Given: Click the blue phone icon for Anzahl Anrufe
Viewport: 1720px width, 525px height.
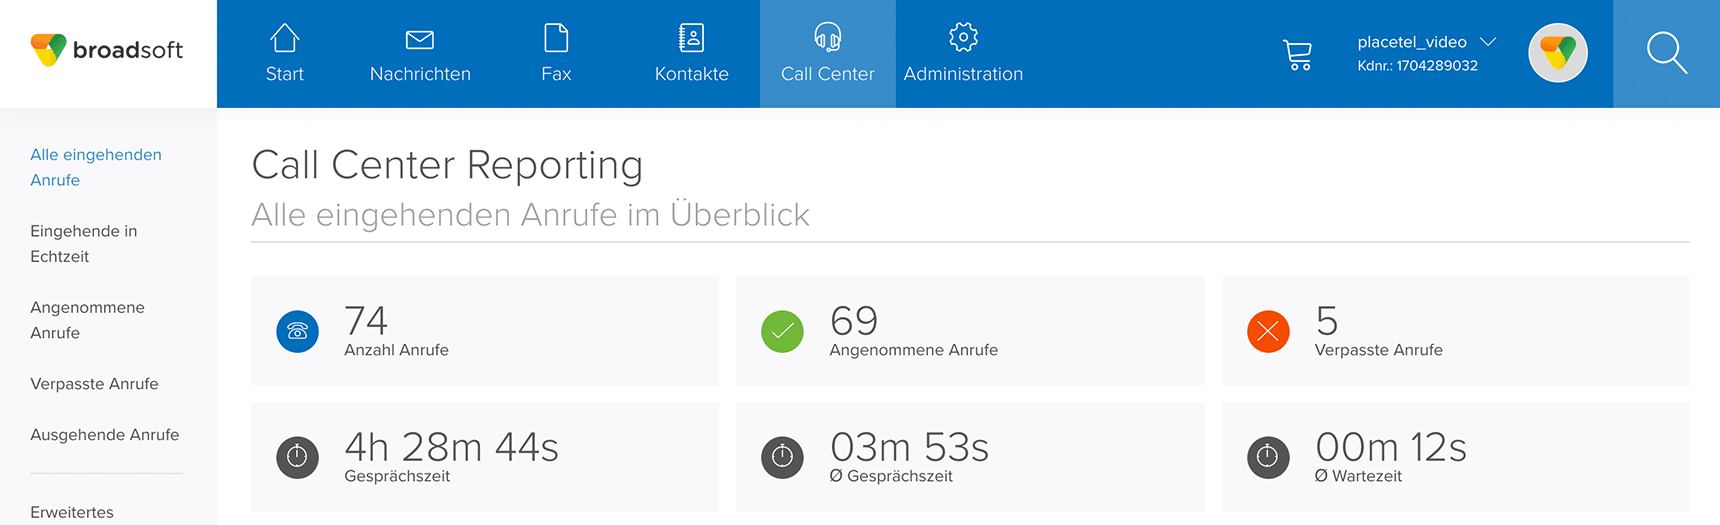Looking at the screenshot, I should click(x=297, y=332).
